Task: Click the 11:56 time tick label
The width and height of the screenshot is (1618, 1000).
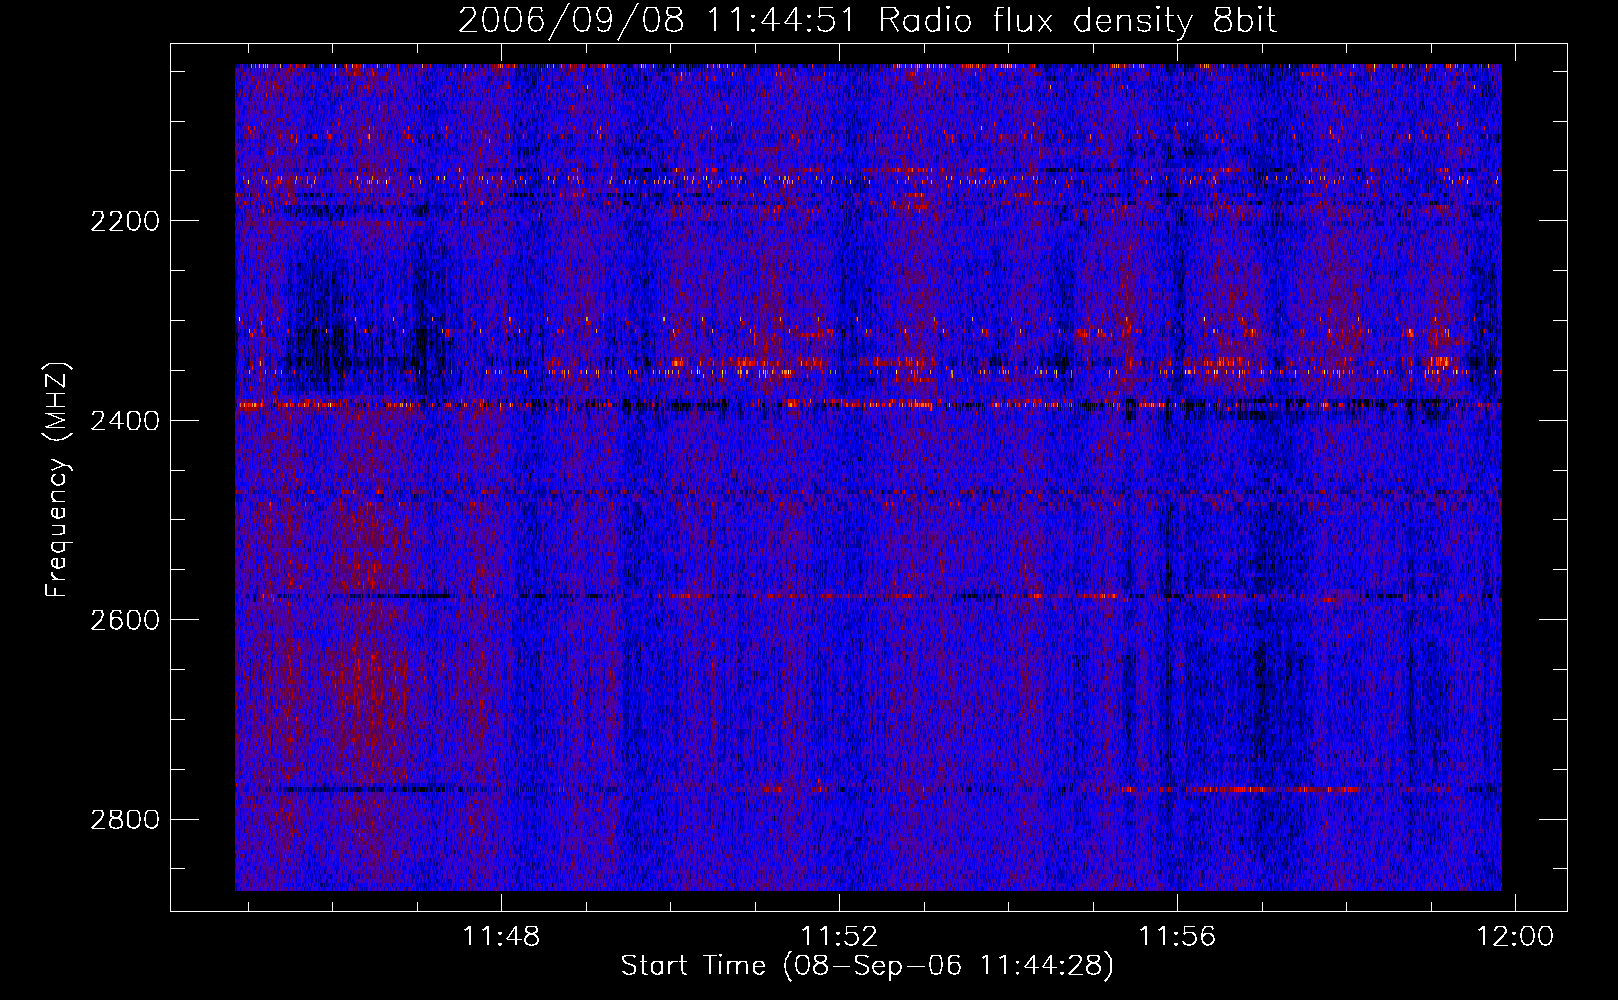Action: [x=1177, y=937]
